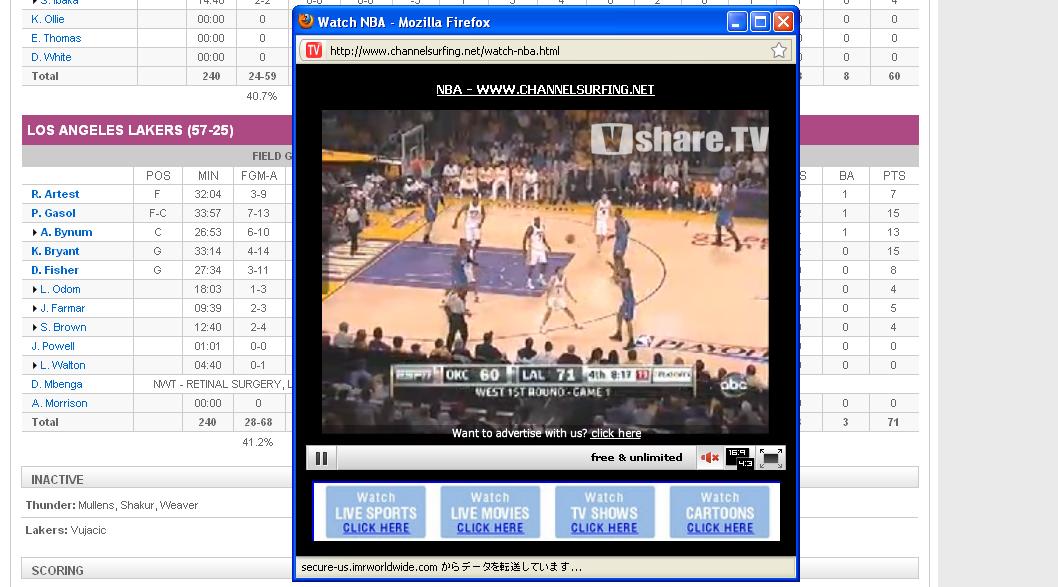Click the Lakers field goal percentage 41.2%
The width and height of the screenshot is (1058, 587).
pyautogui.click(x=258, y=442)
